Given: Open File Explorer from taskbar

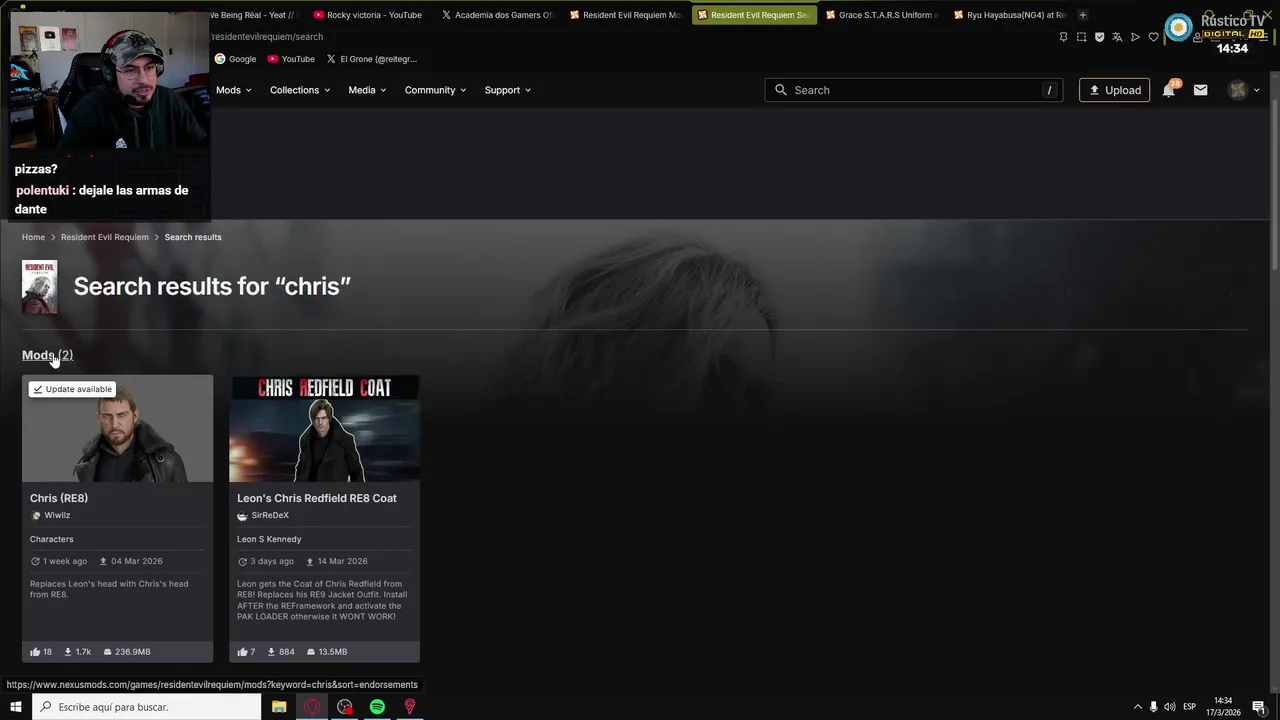Looking at the screenshot, I should (279, 707).
